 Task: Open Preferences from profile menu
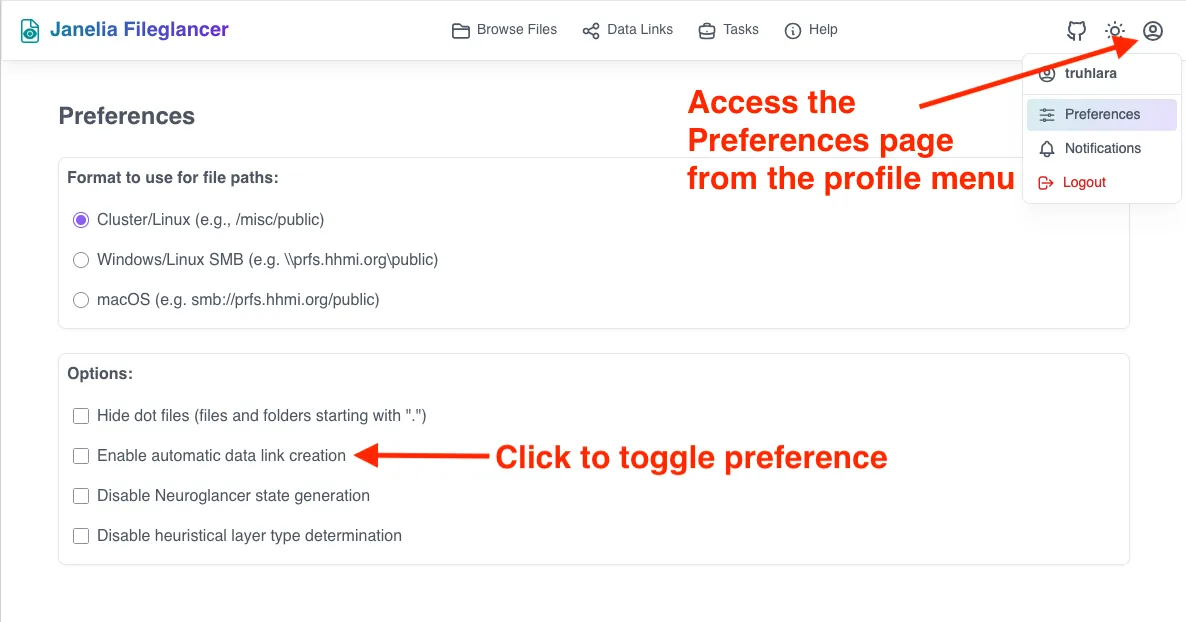[x=1101, y=115]
